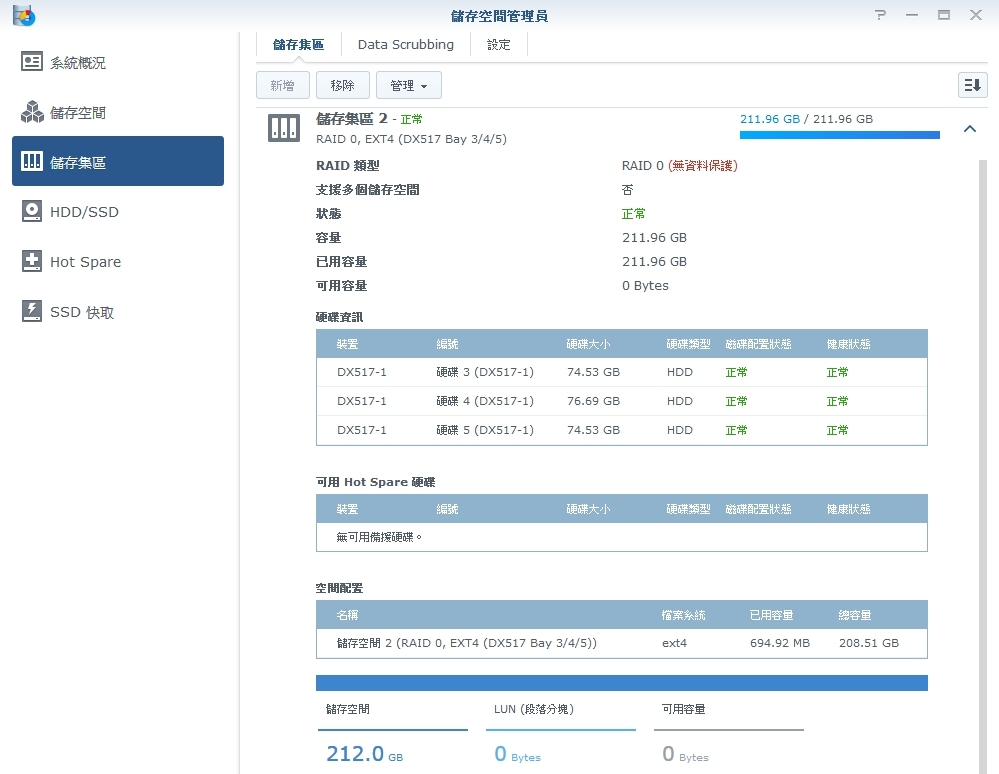Screen dimensions: 999x774
Task: Switch to the Data Scrubbing tab
Action: [406, 45]
